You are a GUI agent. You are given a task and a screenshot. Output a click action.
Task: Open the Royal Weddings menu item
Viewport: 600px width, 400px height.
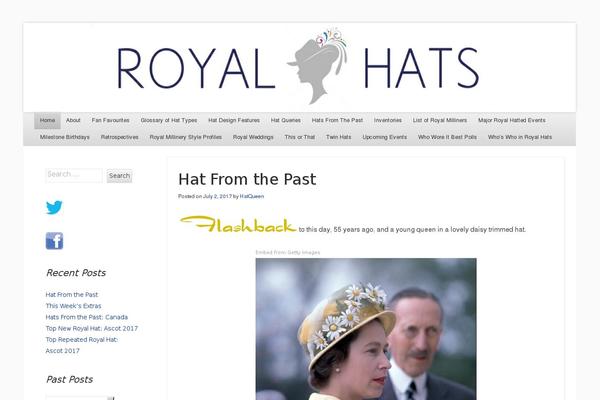tap(253, 137)
